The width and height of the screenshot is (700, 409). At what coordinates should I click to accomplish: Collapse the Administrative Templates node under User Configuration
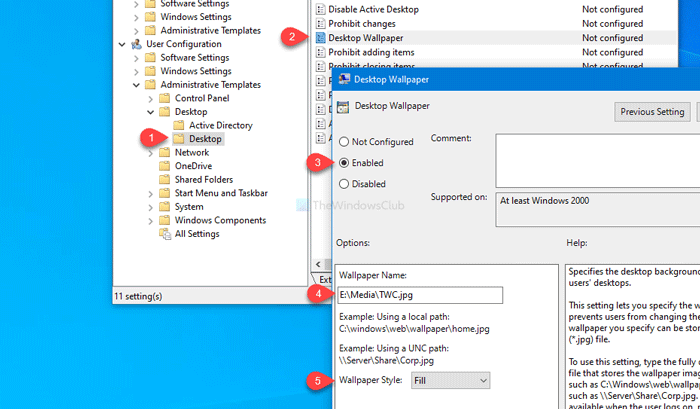136,85
